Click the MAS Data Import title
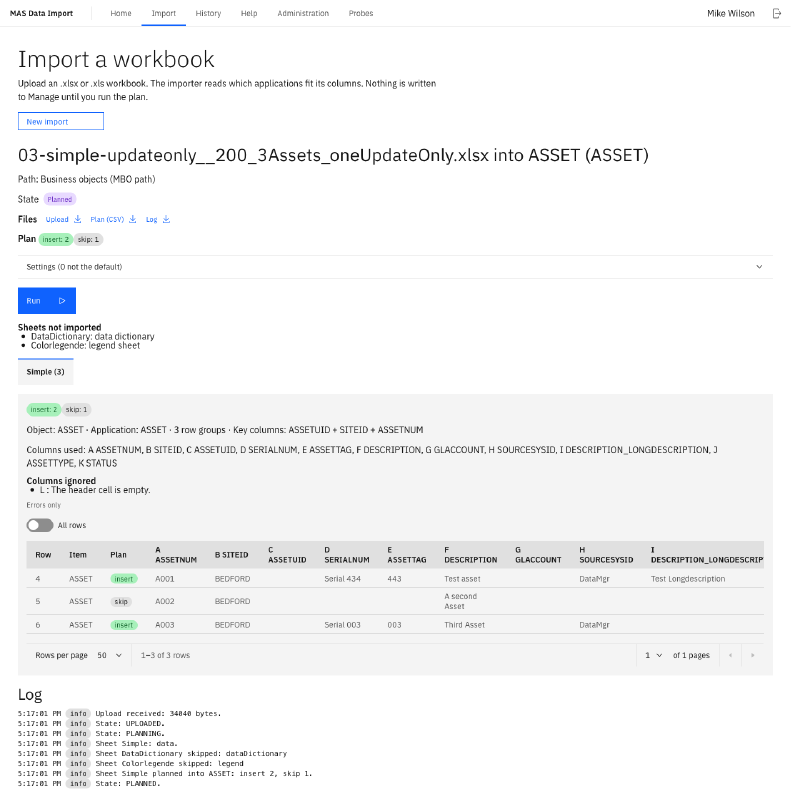 pyautogui.click(x=42, y=13)
